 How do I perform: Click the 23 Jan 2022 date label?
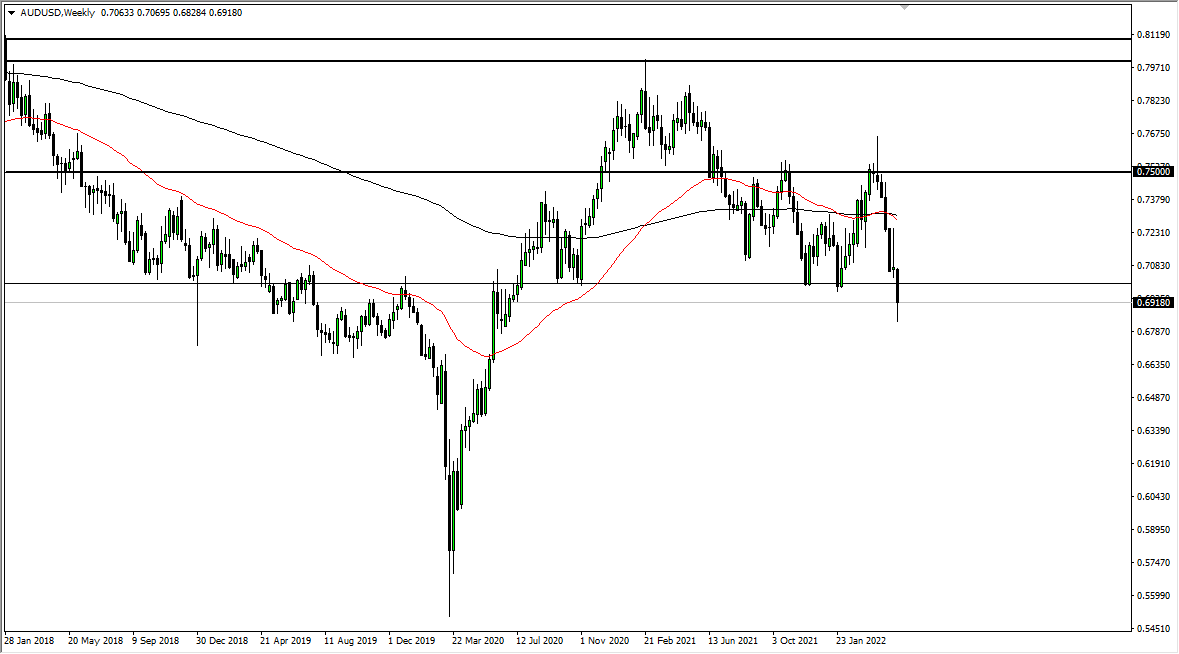point(862,641)
